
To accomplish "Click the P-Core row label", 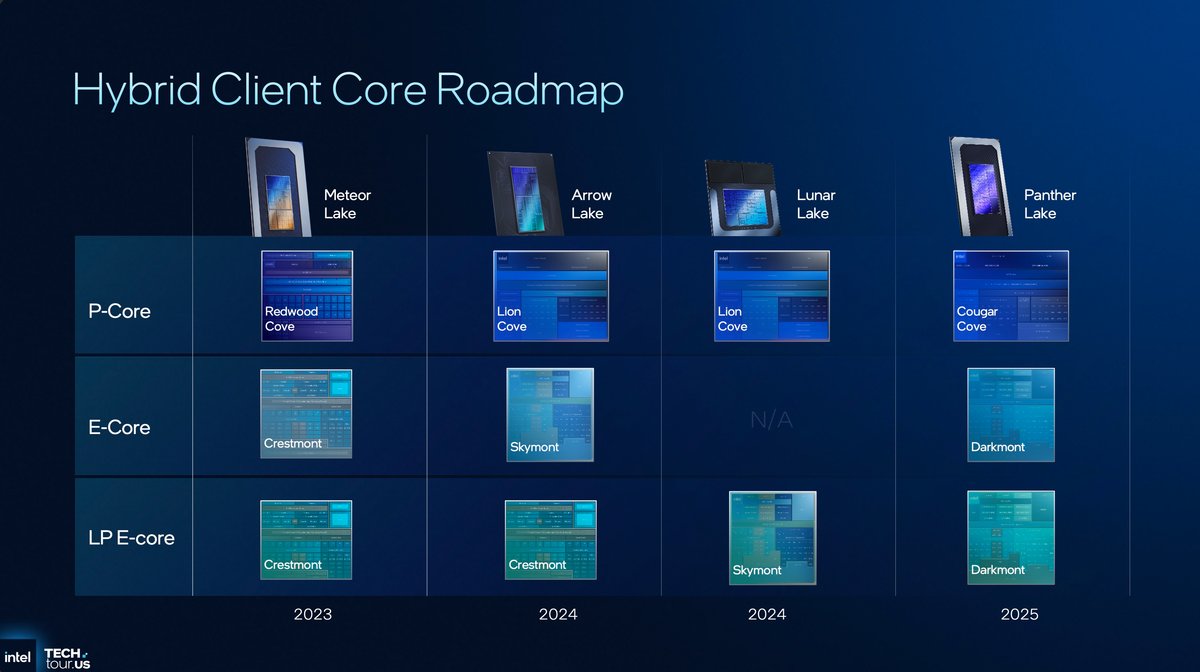I will [x=119, y=311].
